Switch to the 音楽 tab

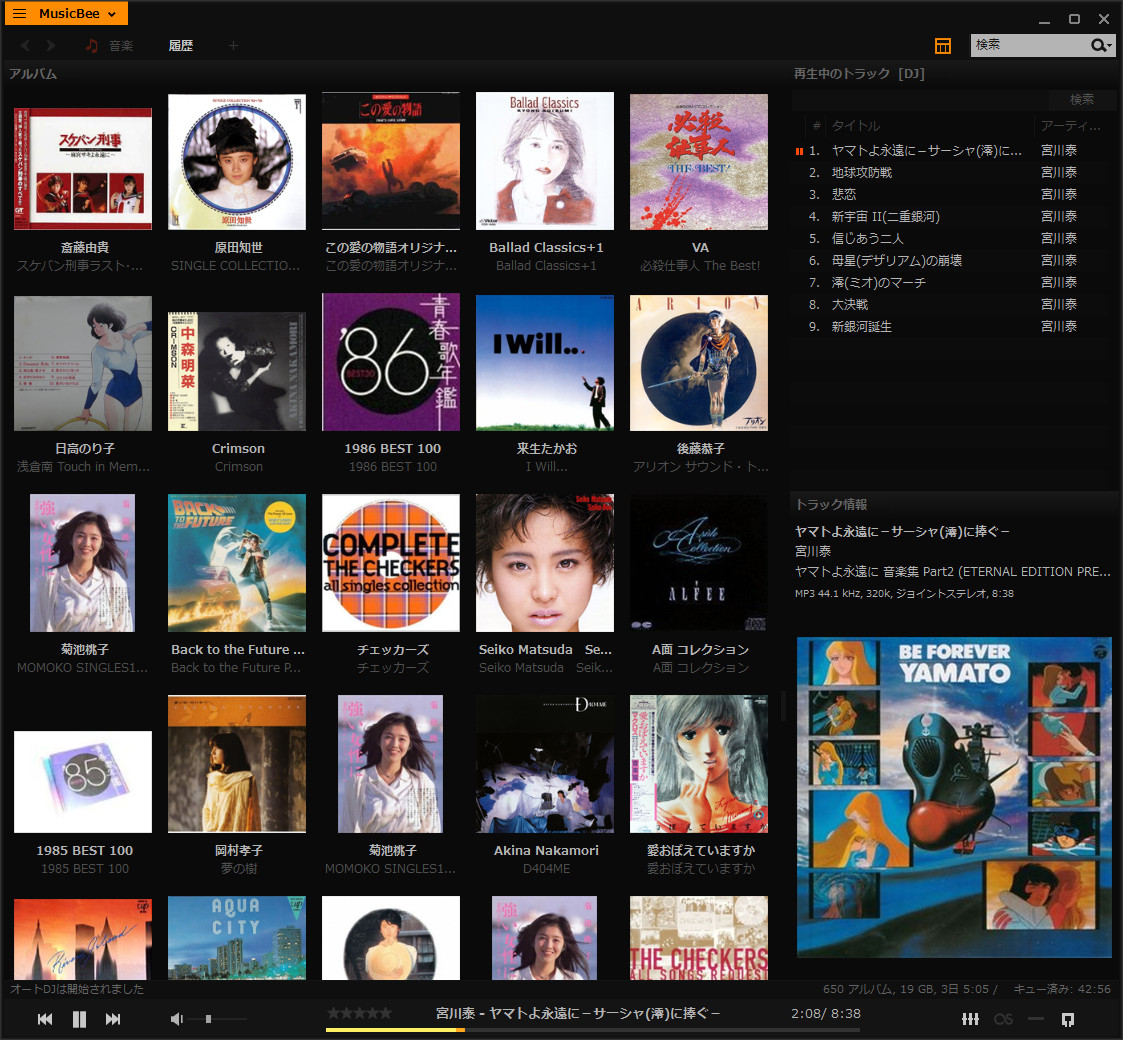coord(120,46)
